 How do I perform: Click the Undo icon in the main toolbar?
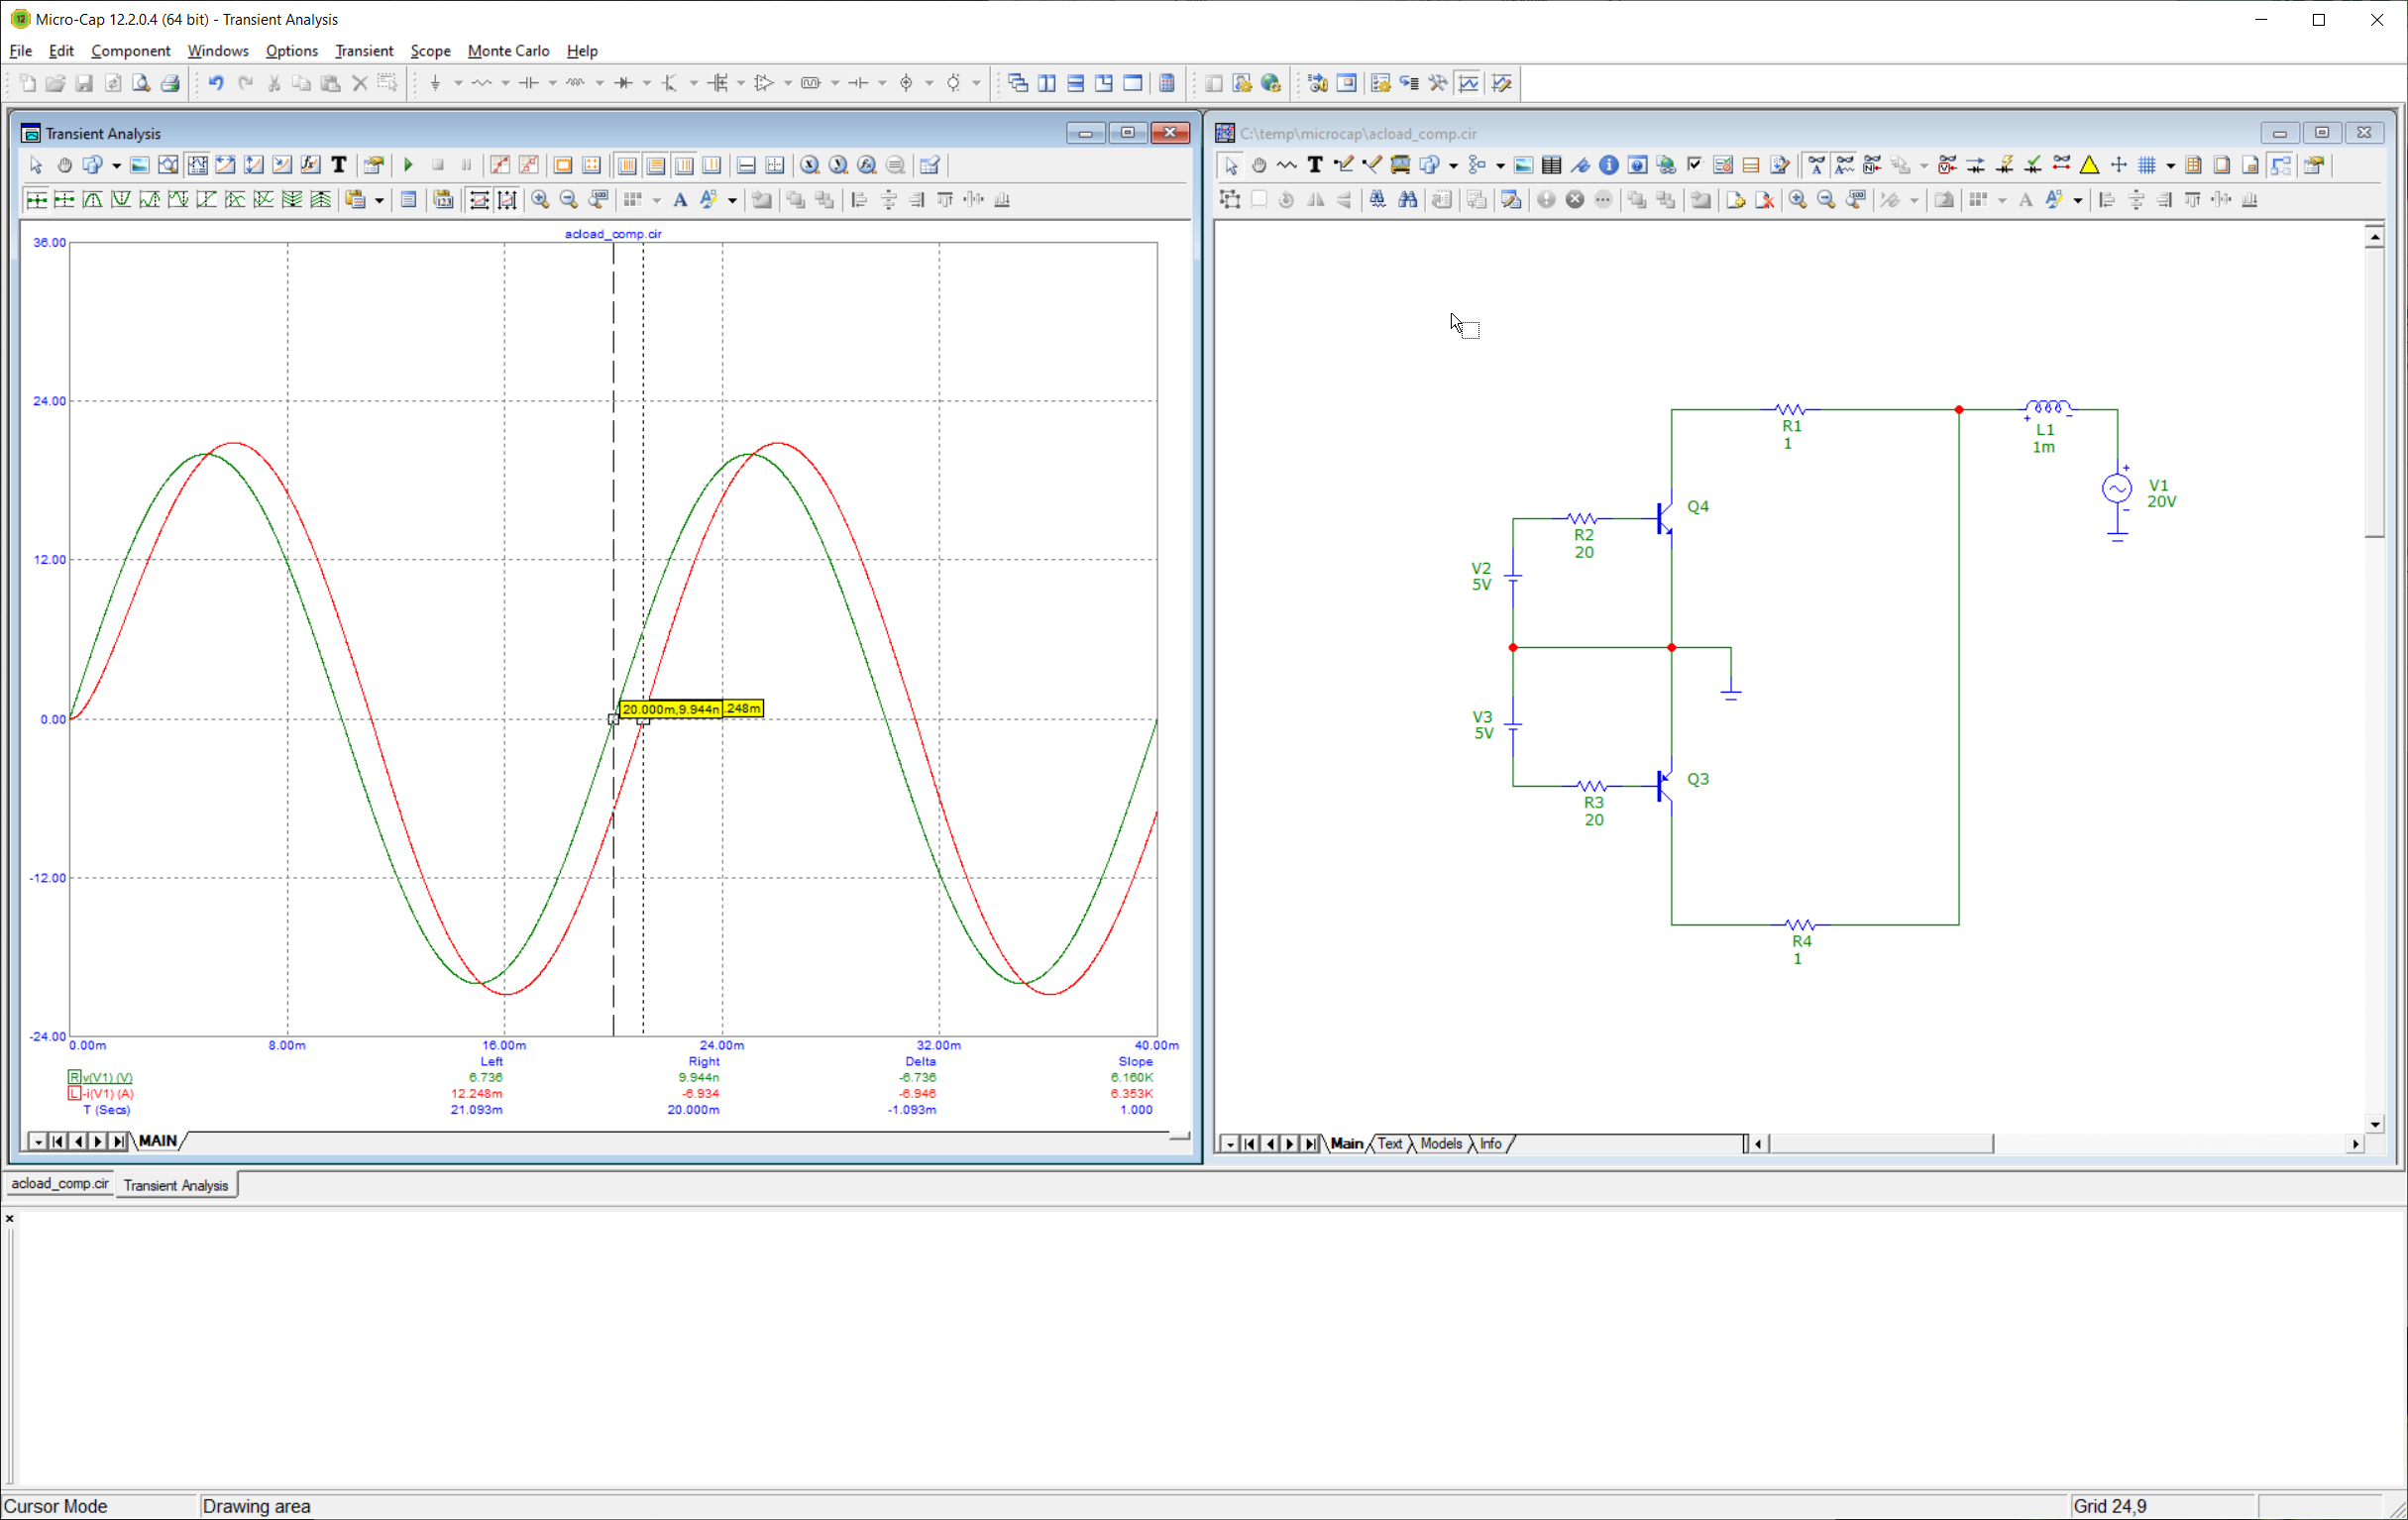pos(216,83)
